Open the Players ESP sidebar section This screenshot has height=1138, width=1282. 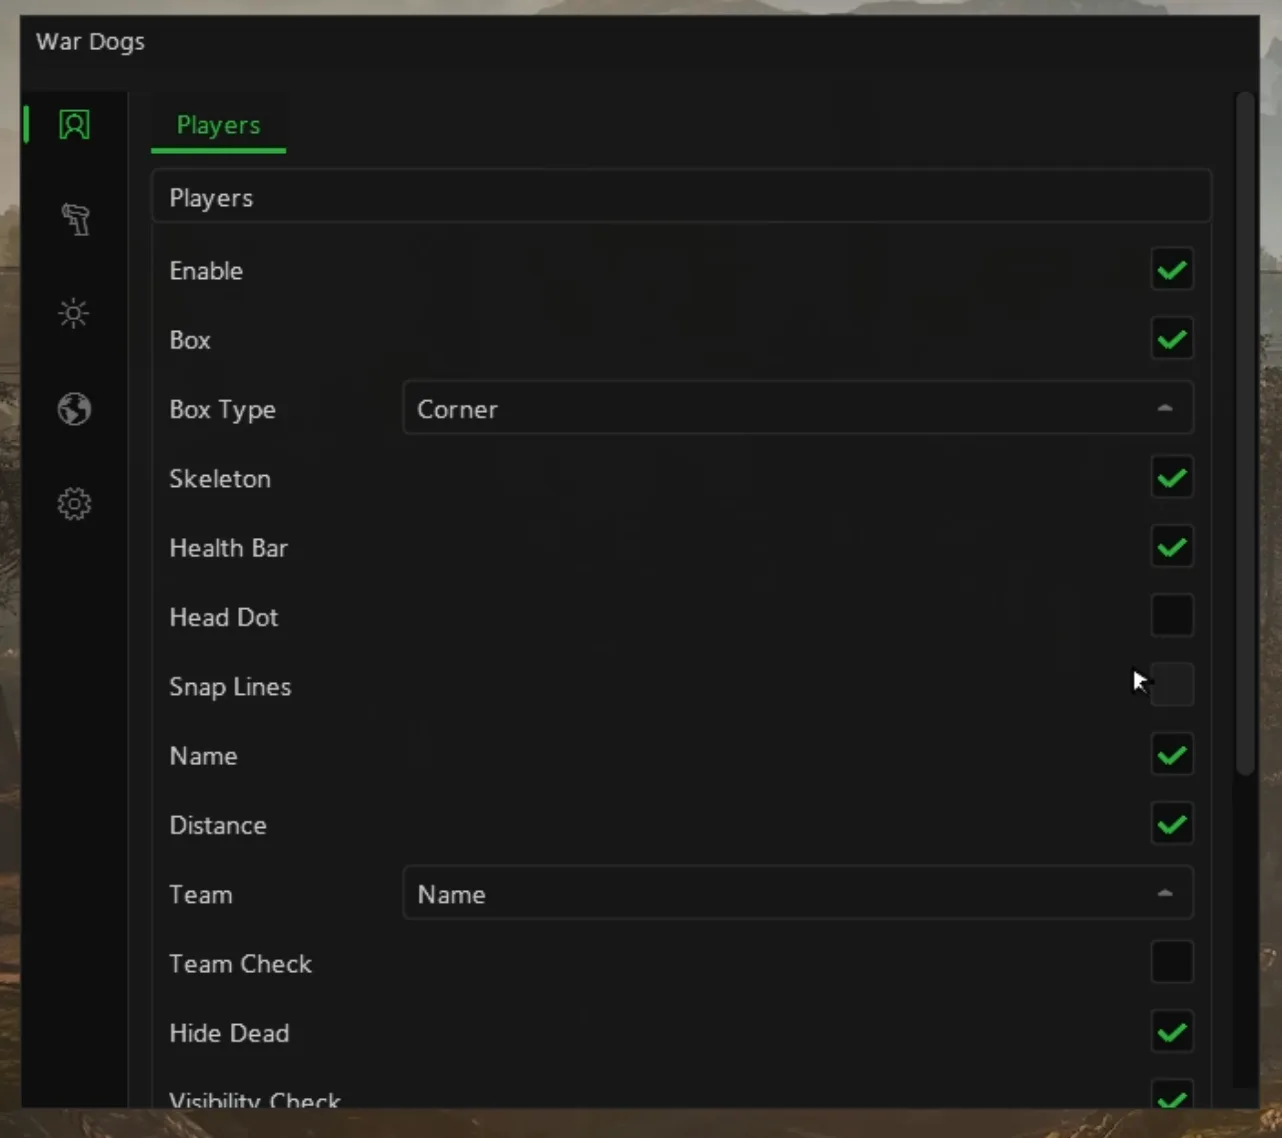pos(74,125)
